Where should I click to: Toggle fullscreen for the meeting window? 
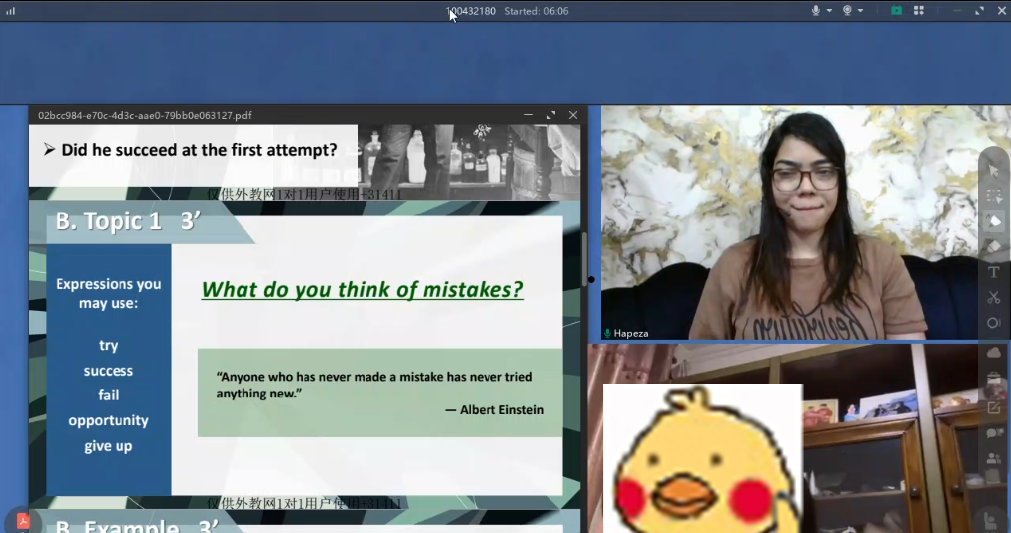(979, 10)
